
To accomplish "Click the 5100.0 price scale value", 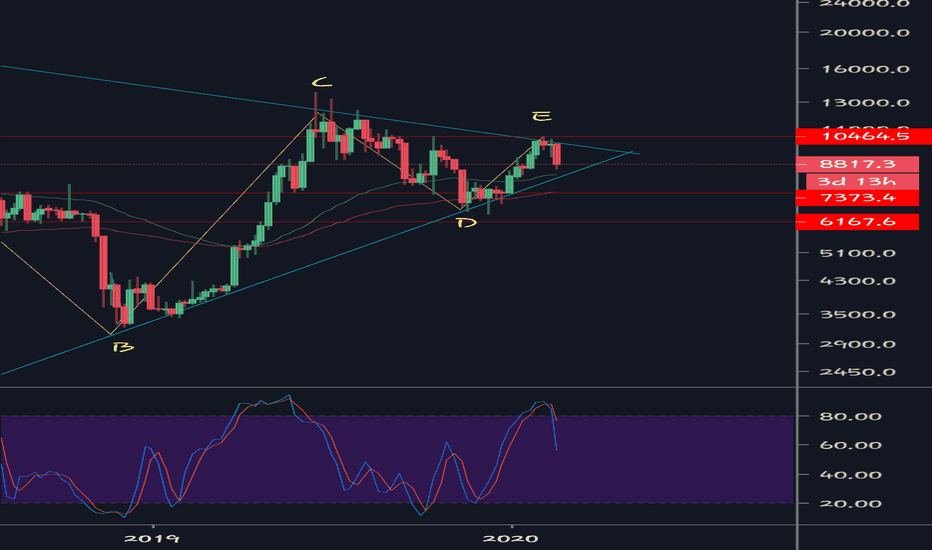I will pyautogui.click(x=858, y=253).
